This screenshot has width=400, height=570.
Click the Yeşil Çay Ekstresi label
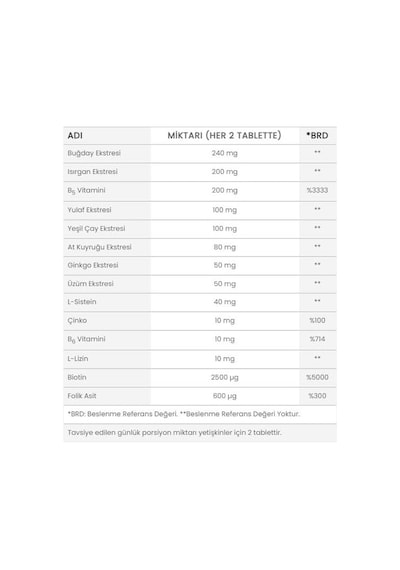pos(96,229)
